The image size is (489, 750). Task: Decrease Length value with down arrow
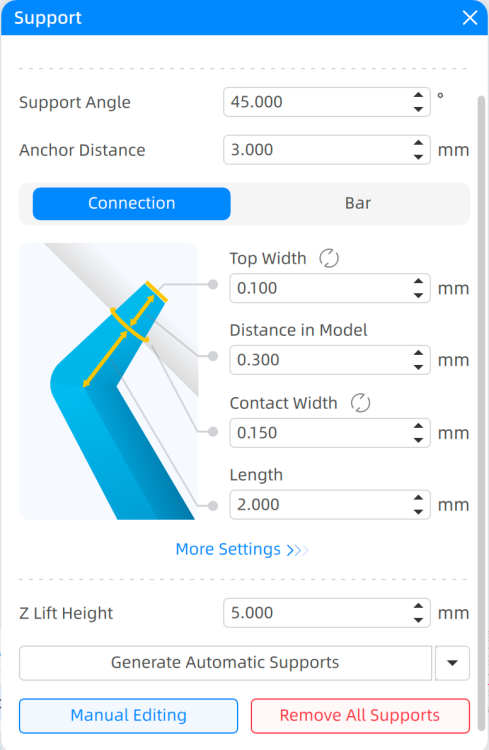point(418,512)
